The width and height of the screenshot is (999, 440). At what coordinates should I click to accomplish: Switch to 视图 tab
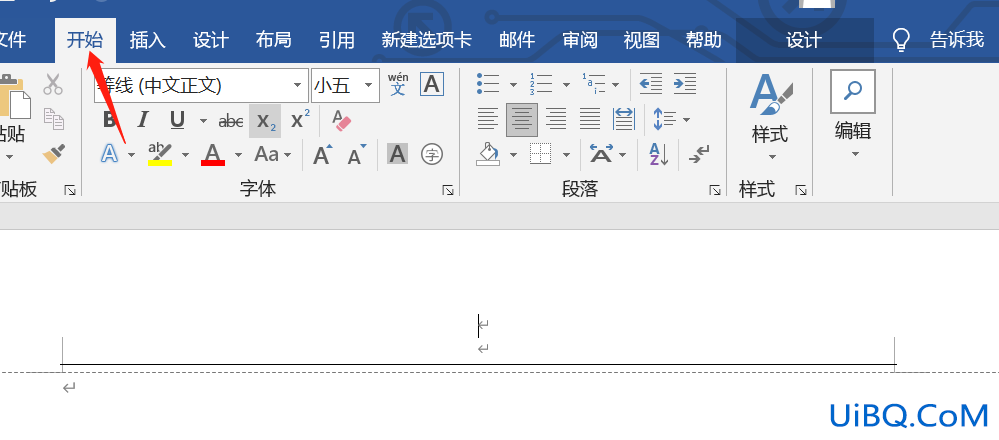click(x=642, y=40)
